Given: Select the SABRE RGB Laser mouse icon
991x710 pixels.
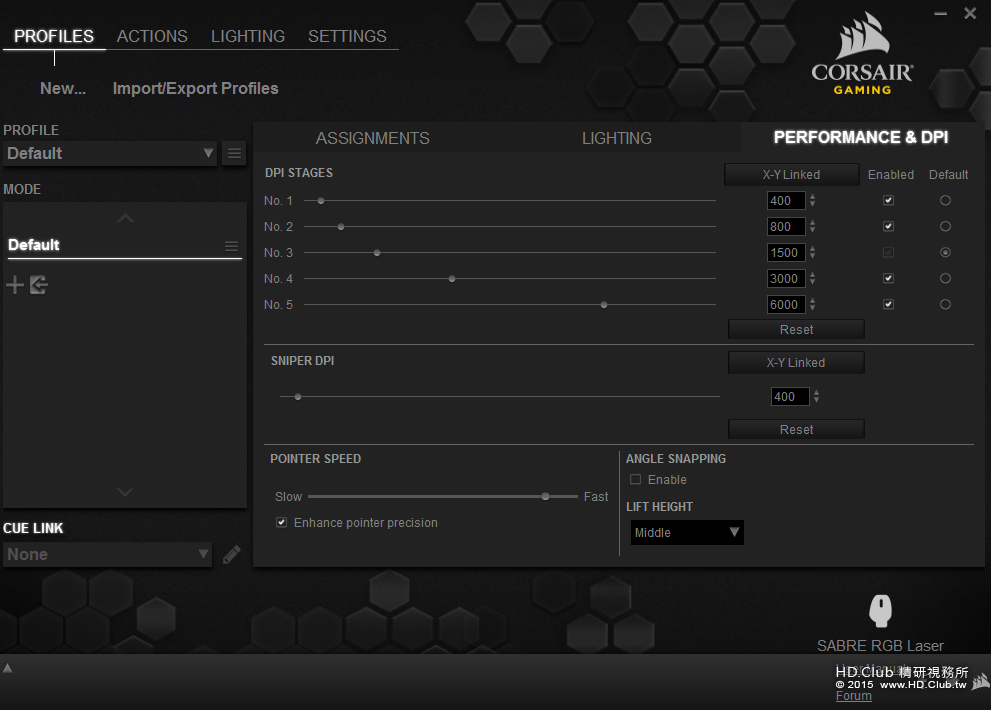Looking at the screenshot, I should (880, 611).
